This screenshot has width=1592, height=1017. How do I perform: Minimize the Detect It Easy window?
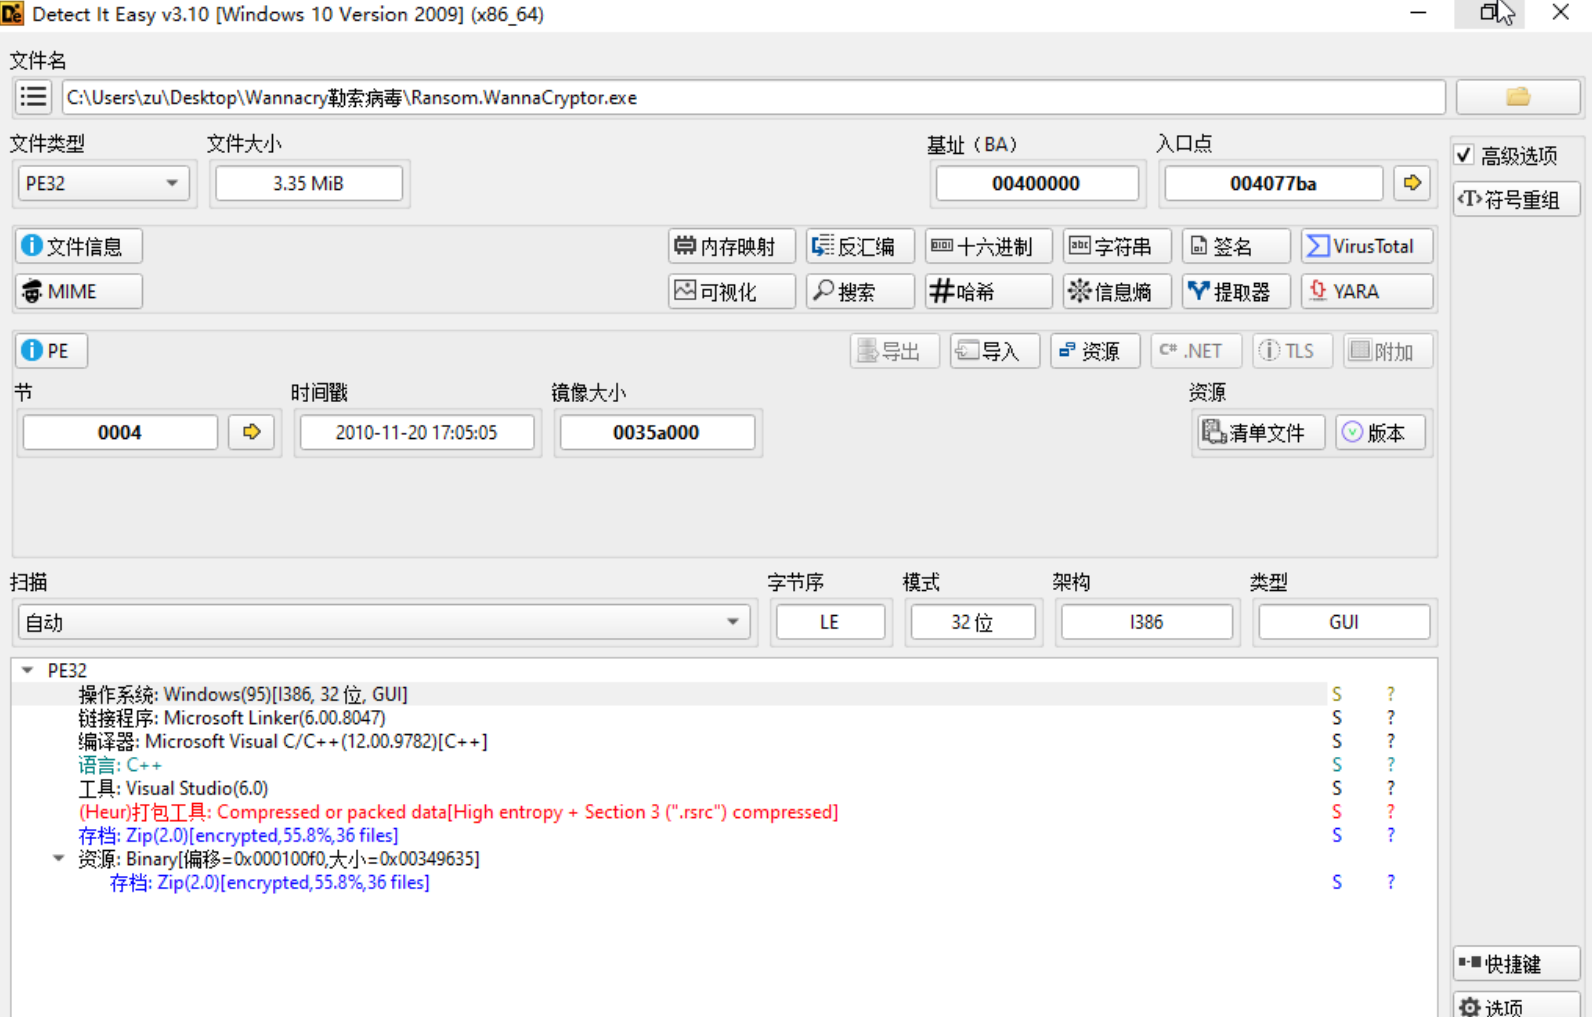point(1418,13)
